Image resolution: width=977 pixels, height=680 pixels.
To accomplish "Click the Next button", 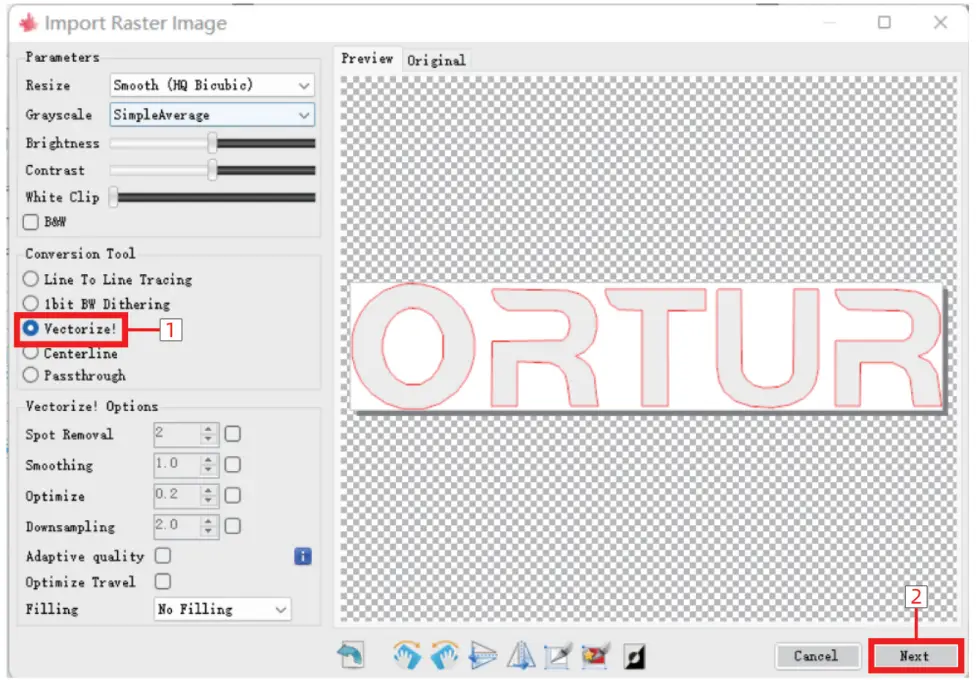I will [x=913, y=656].
